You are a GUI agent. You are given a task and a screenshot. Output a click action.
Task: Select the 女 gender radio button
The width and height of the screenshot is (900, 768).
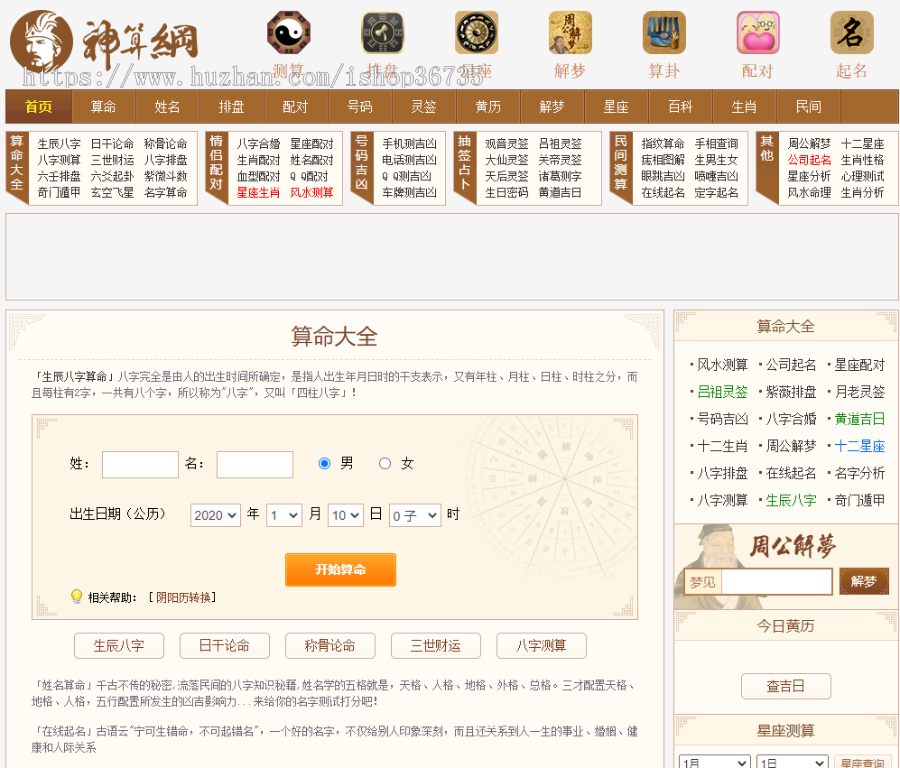point(385,464)
